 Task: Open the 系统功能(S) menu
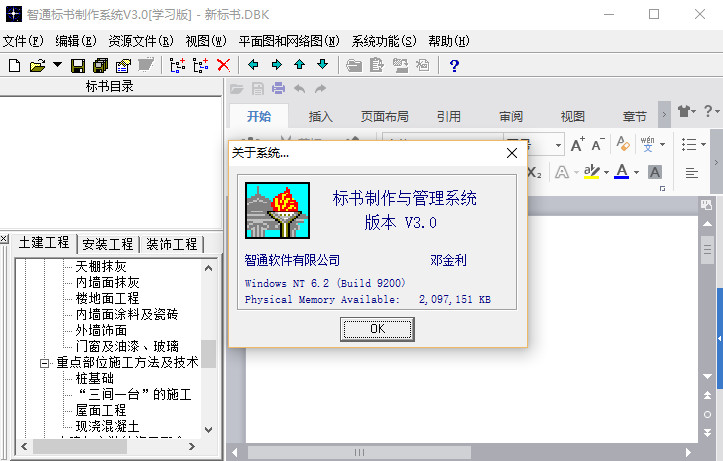(384, 41)
